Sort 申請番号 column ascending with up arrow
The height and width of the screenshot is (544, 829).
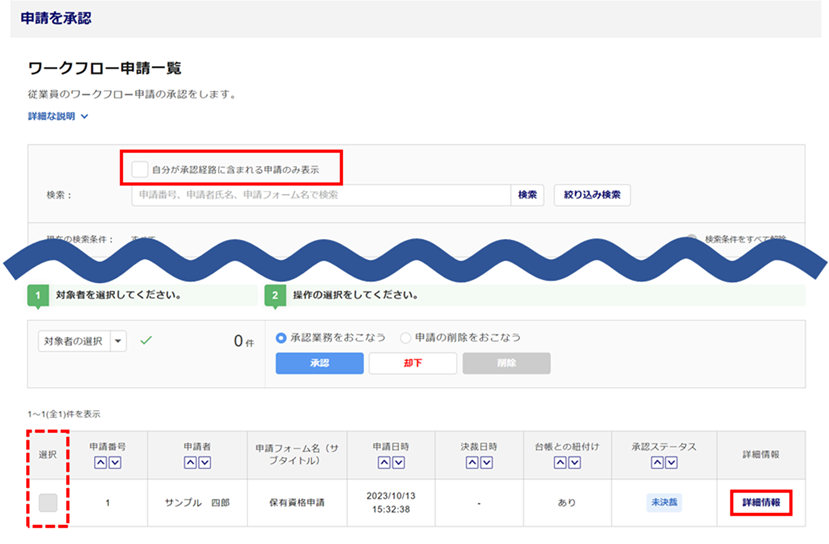click(x=100, y=462)
